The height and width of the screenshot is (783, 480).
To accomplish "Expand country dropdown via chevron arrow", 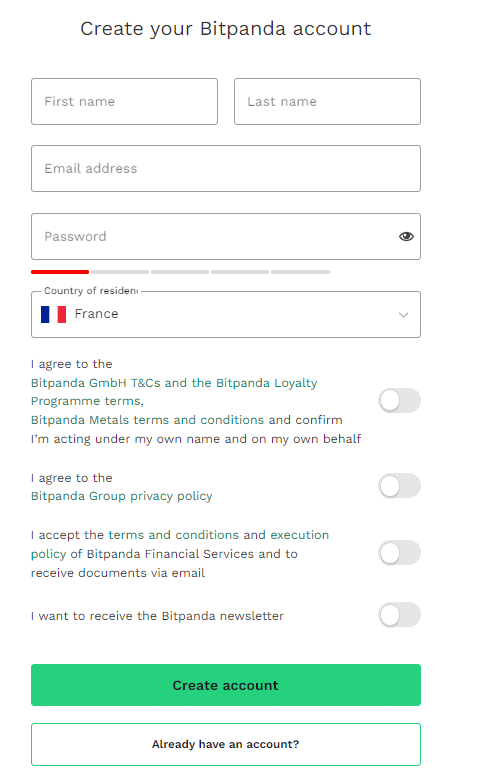I will [403, 315].
